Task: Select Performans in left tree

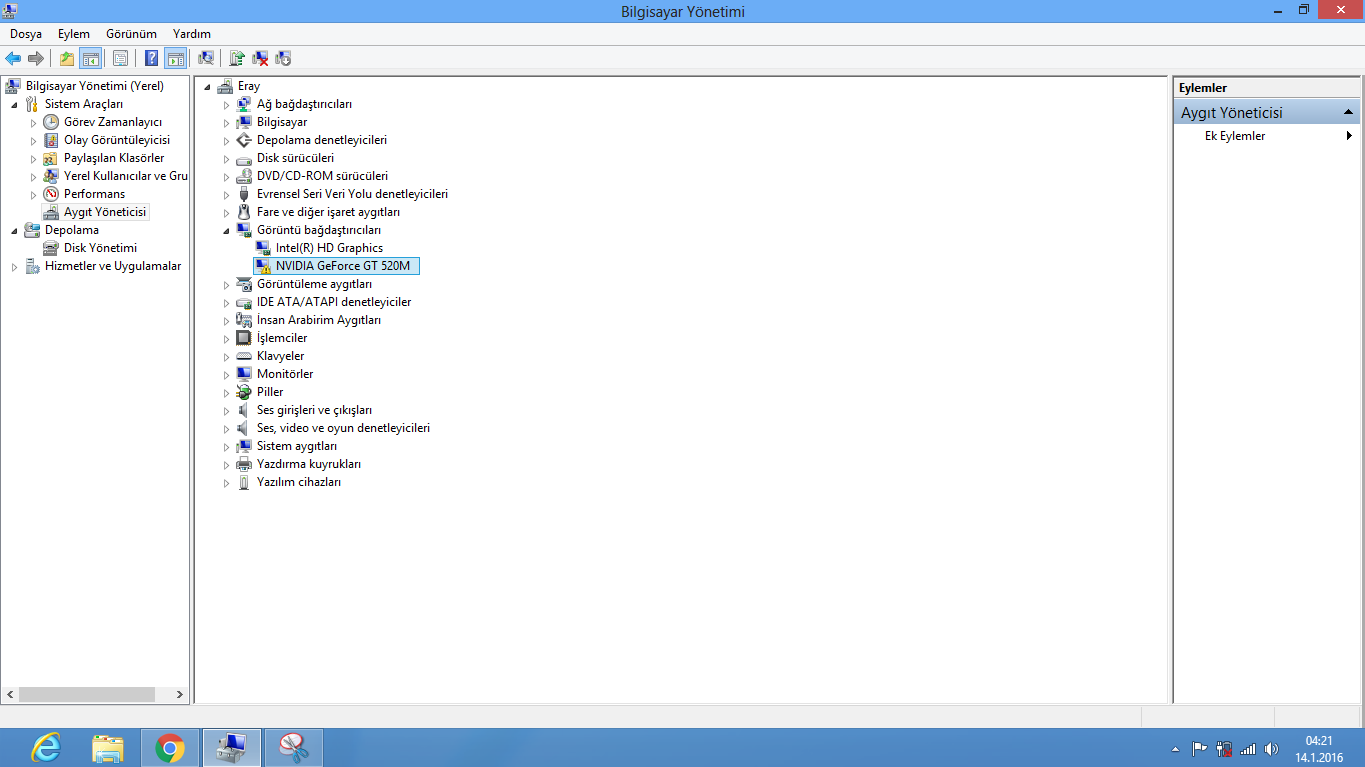Action: click(95, 194)
